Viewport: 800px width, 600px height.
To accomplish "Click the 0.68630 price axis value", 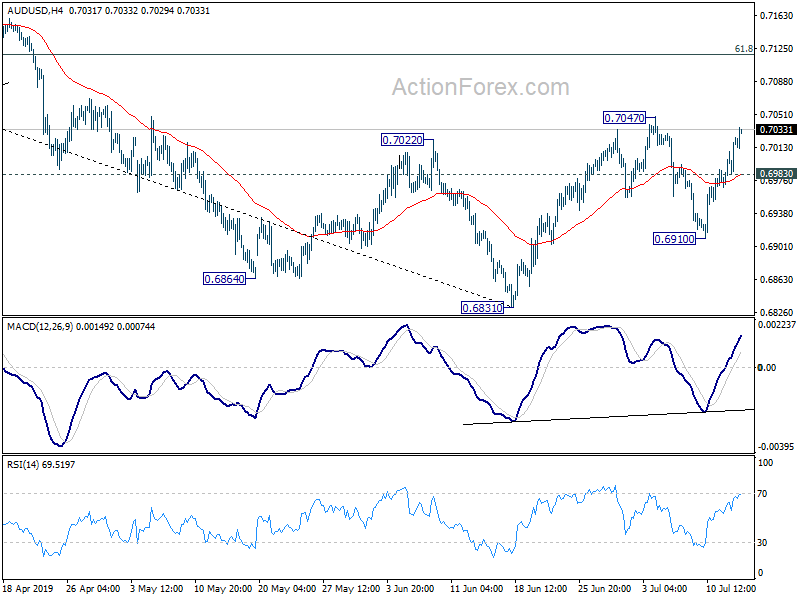I will click(x=777, y=280).
